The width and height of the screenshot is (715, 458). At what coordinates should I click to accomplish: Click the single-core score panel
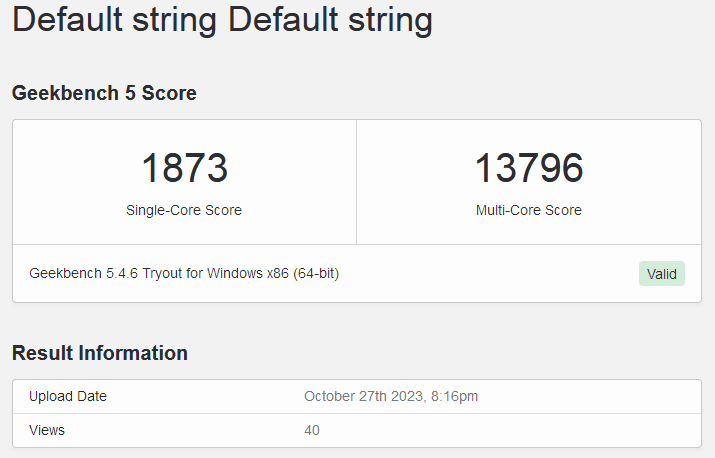click(x=184, y=182)
